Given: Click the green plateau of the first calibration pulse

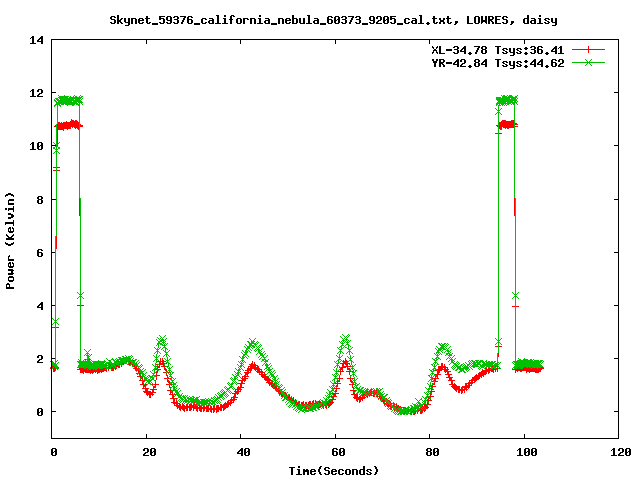Looking at the screenshot, I should pyautogui.click(x=69, y=100).
